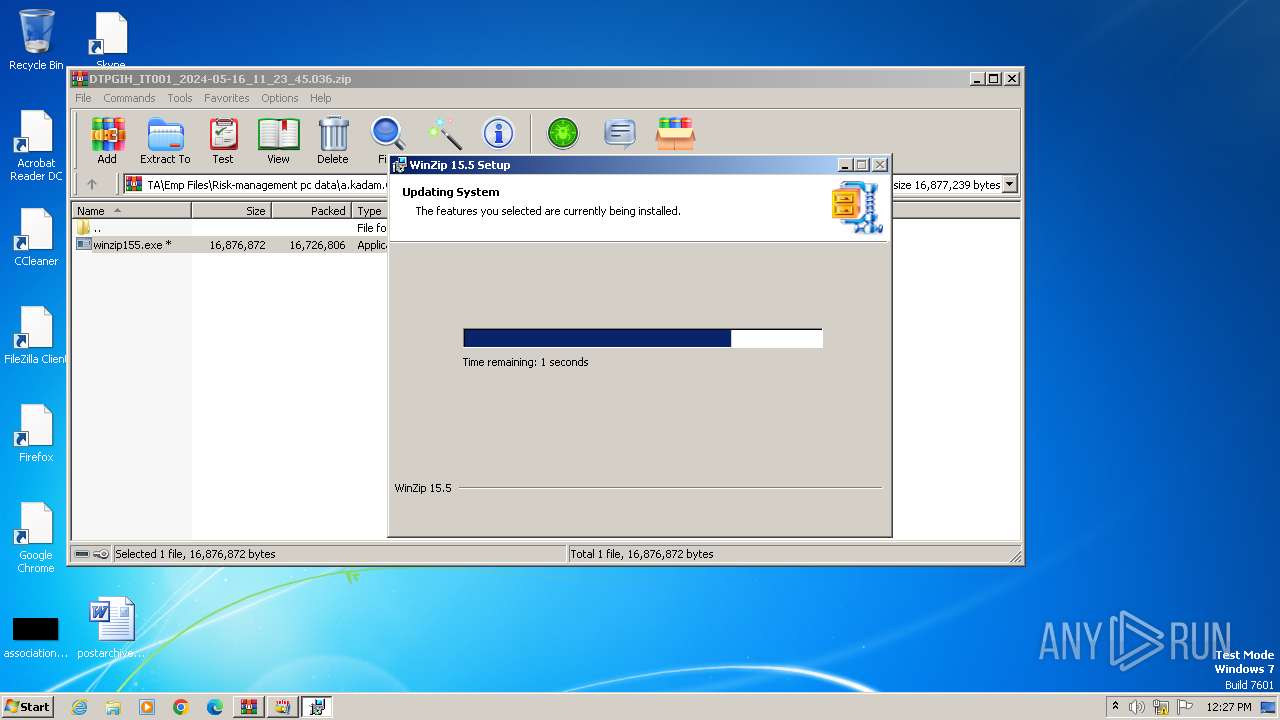Click the Extract To toolbar icon

click(165, 141)
